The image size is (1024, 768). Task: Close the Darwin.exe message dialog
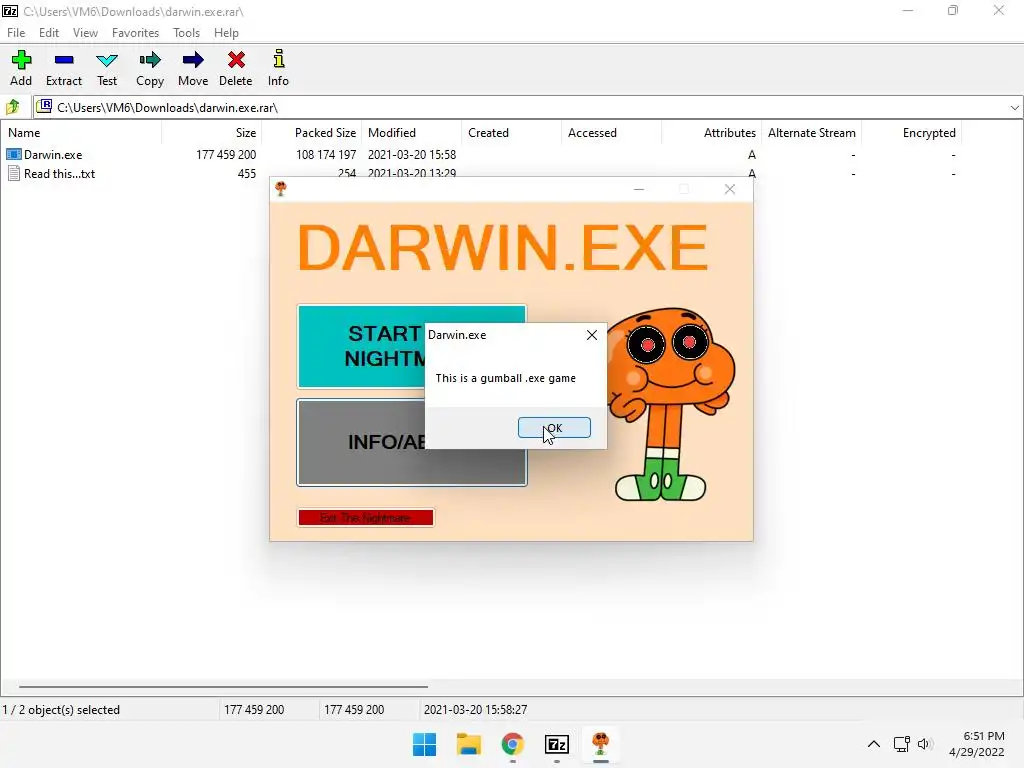(592, 335)
